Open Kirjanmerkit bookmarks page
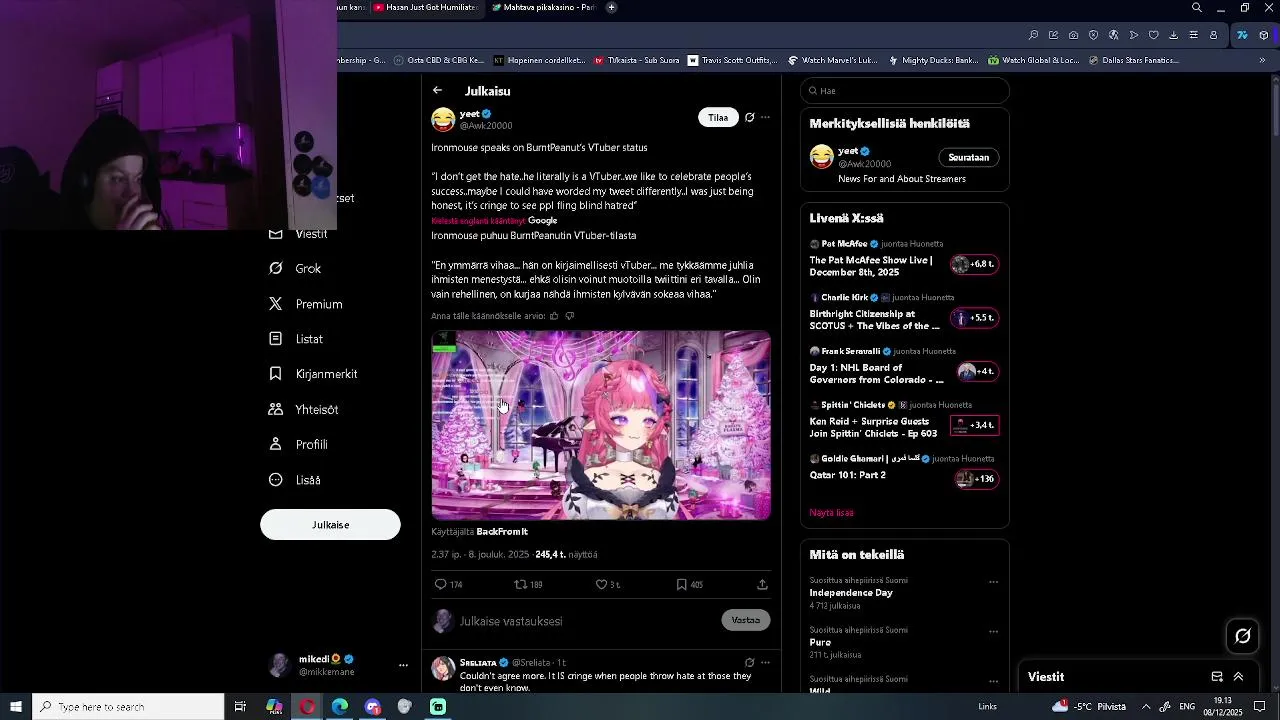1280x720 pixels. click(312, 374)
